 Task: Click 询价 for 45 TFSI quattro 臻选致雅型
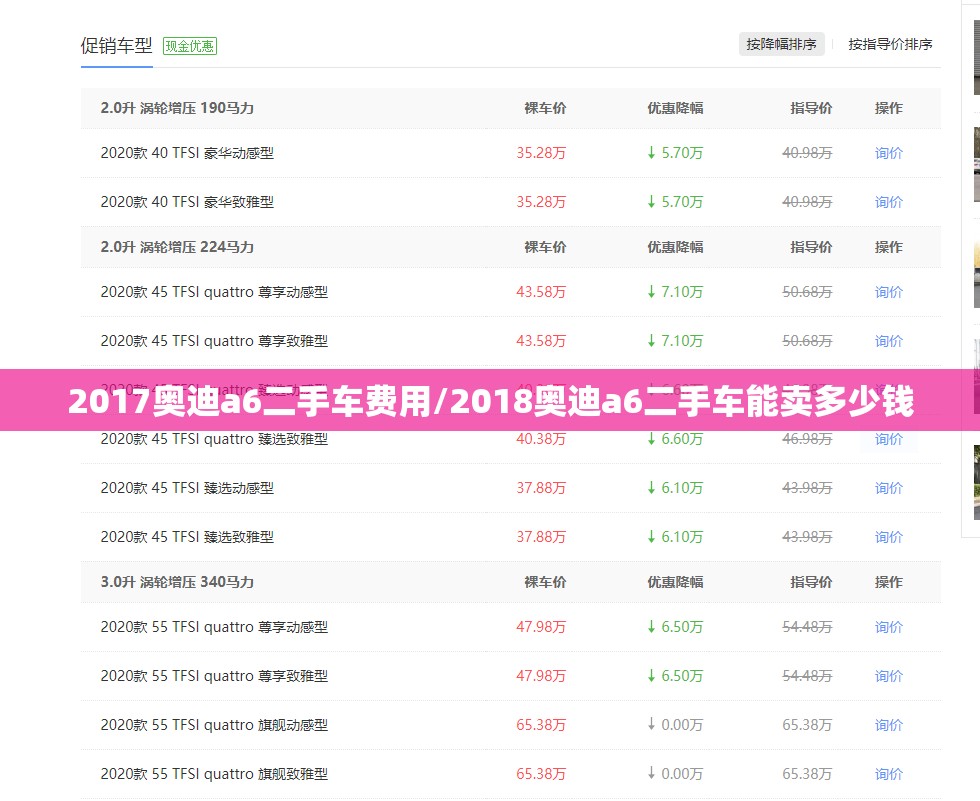click(889, 439)
